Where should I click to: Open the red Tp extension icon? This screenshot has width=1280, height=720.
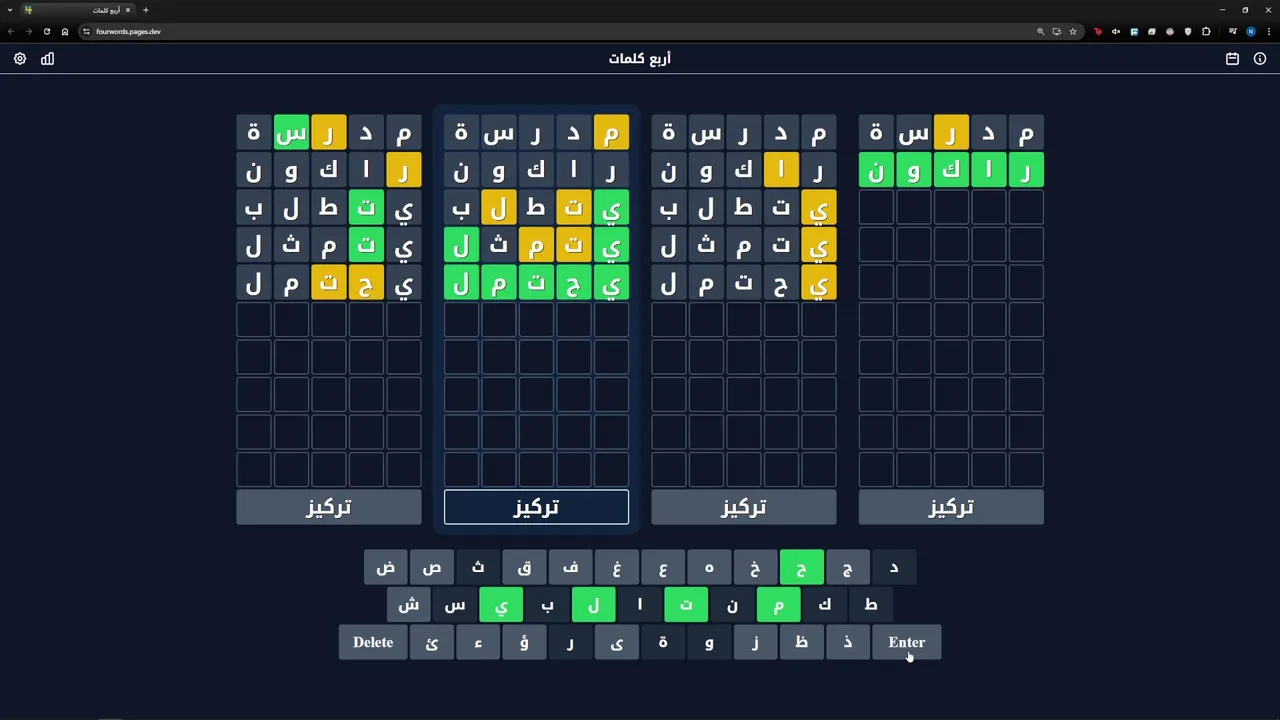pyautogui.click(x=1098, y=31)
